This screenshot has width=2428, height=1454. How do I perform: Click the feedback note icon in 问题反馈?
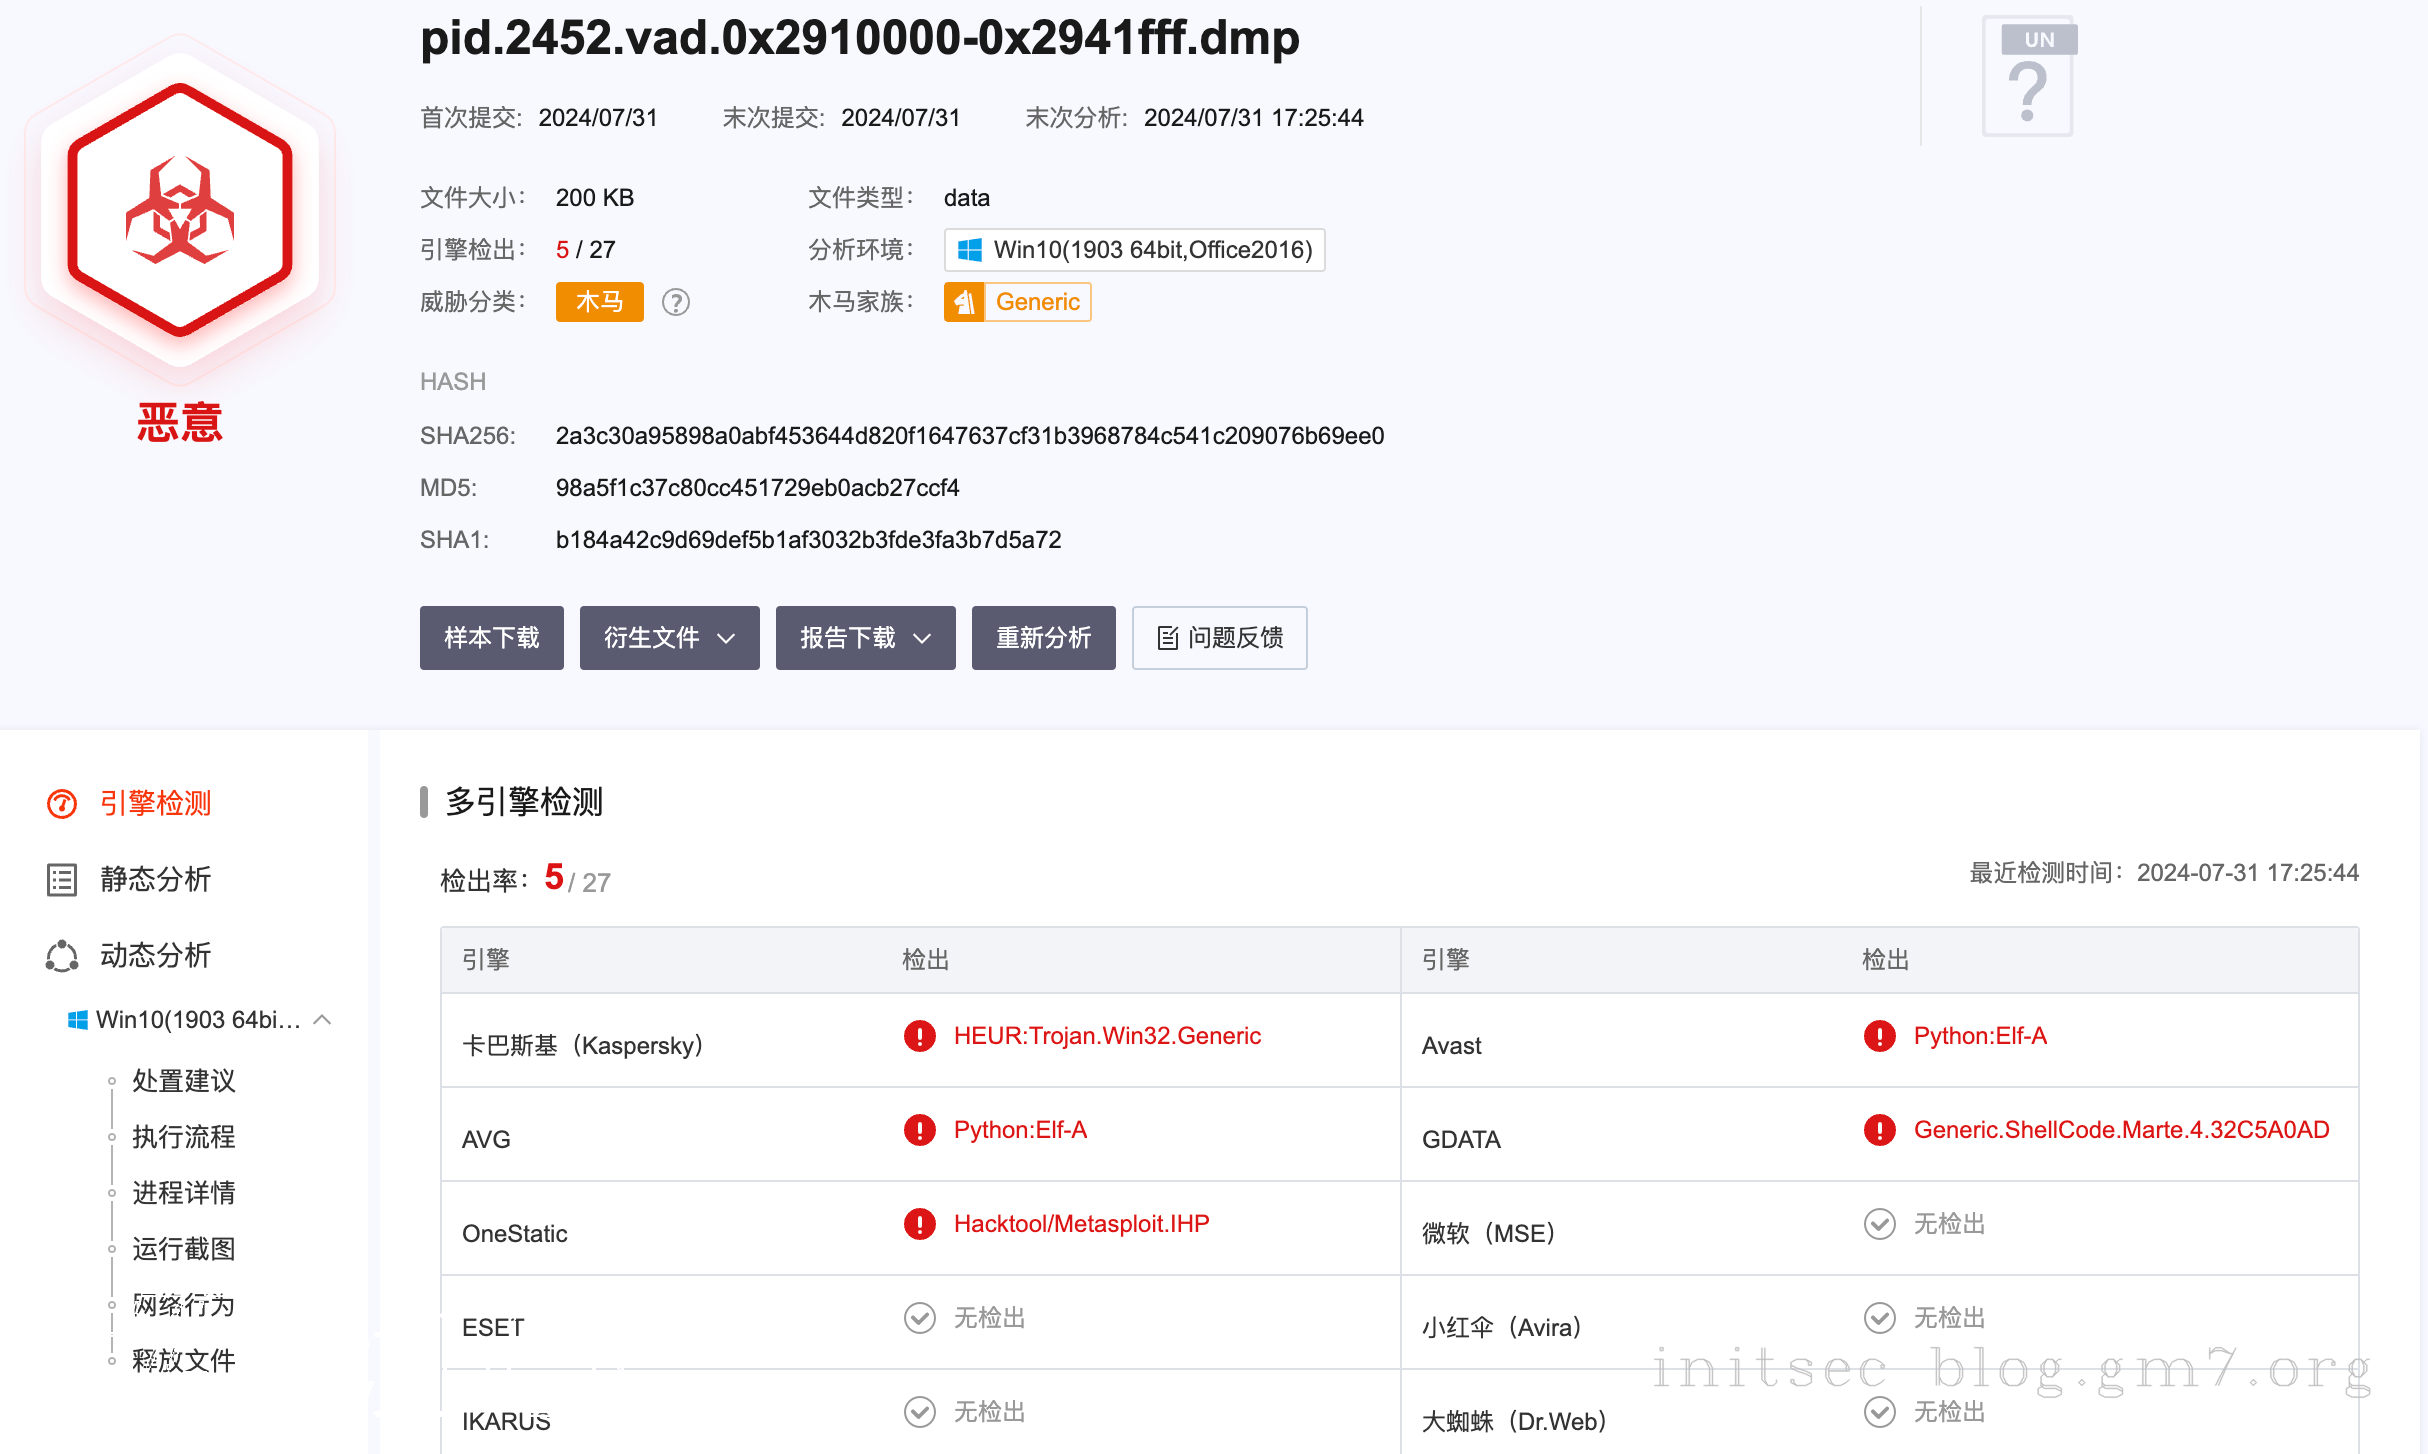click(1167, 638)
